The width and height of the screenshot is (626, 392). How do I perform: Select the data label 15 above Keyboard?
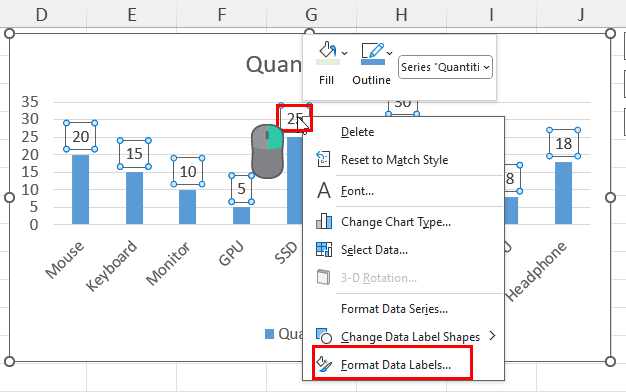tap(134, 154)
